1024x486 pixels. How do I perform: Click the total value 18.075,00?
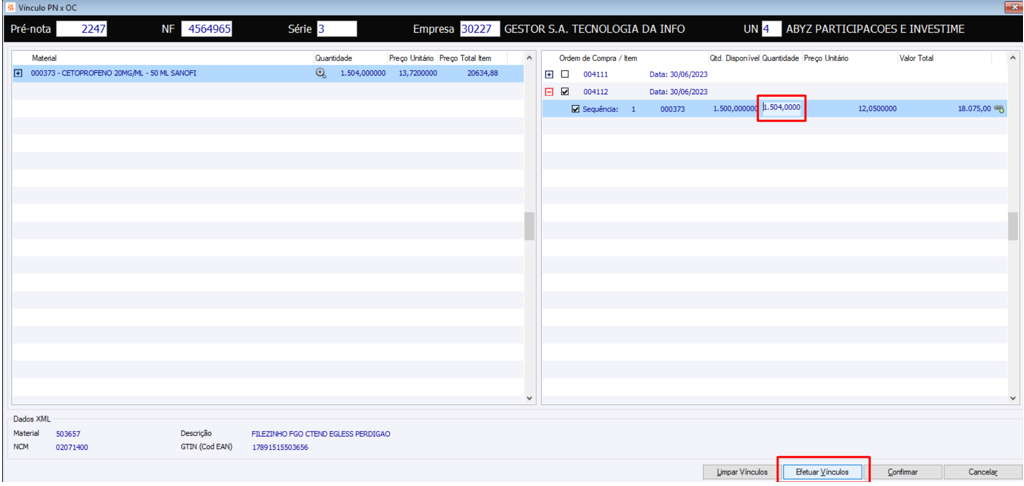[974, 110]
